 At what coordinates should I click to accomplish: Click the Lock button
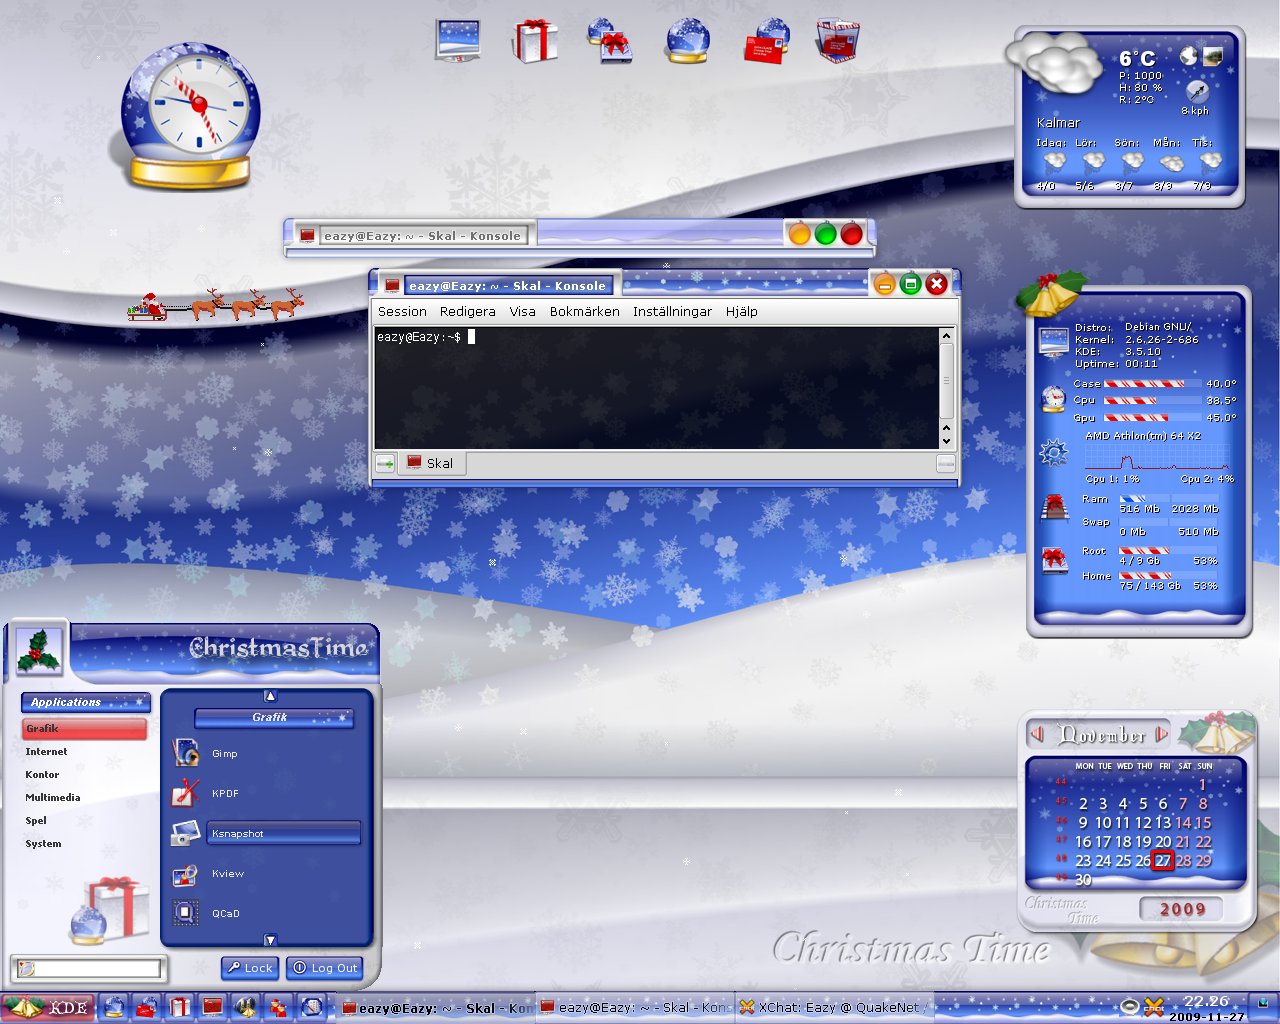[x=250, y=968]
